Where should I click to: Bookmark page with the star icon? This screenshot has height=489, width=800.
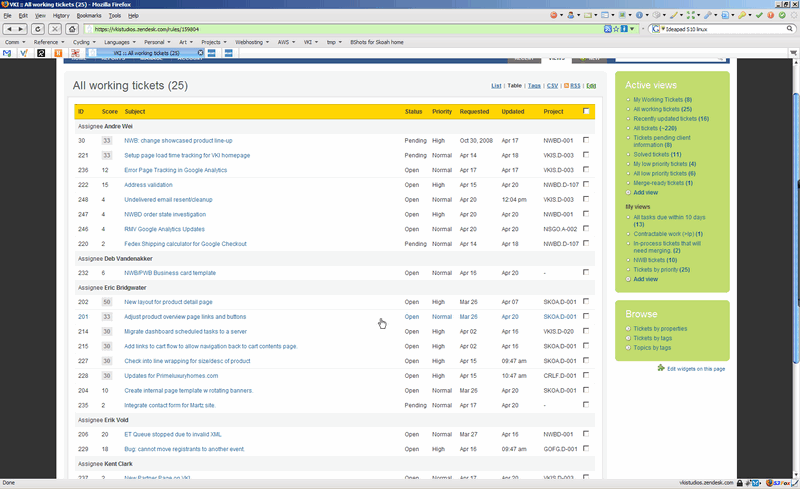(616, 29)
